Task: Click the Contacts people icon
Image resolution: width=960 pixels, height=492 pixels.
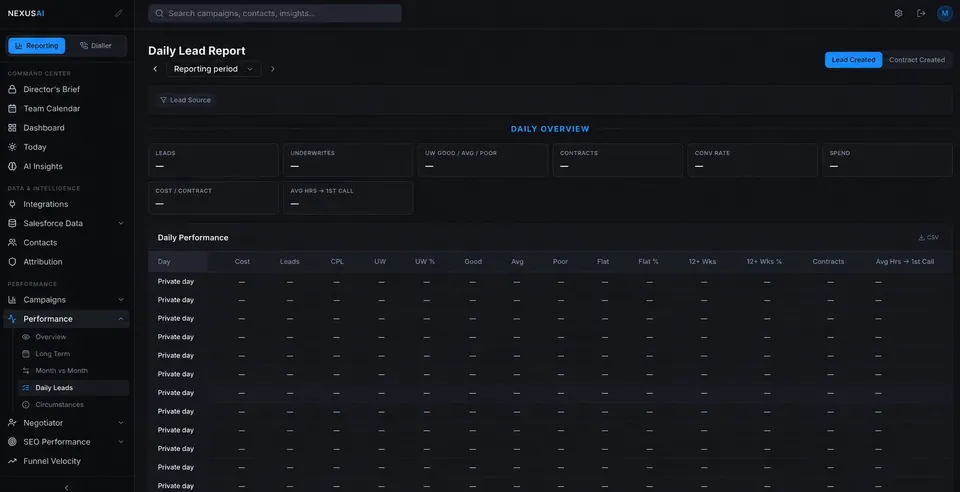Action: [12, 242]
